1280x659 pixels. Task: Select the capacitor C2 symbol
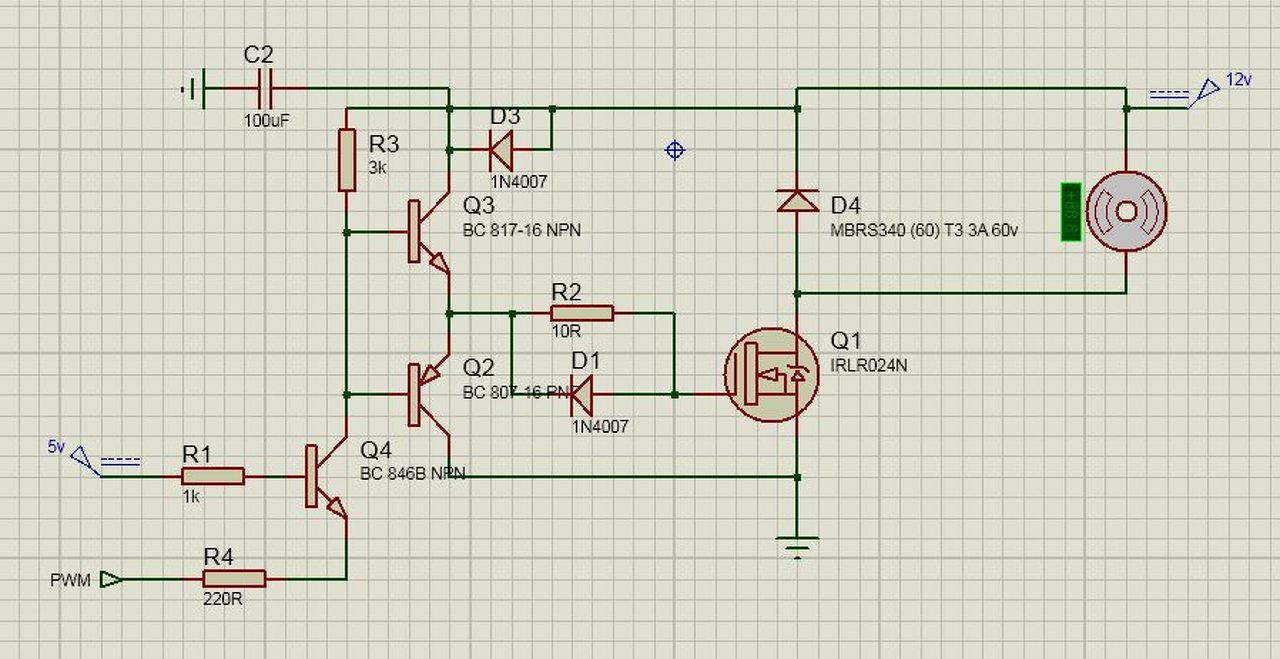click(x=265, y=89)
